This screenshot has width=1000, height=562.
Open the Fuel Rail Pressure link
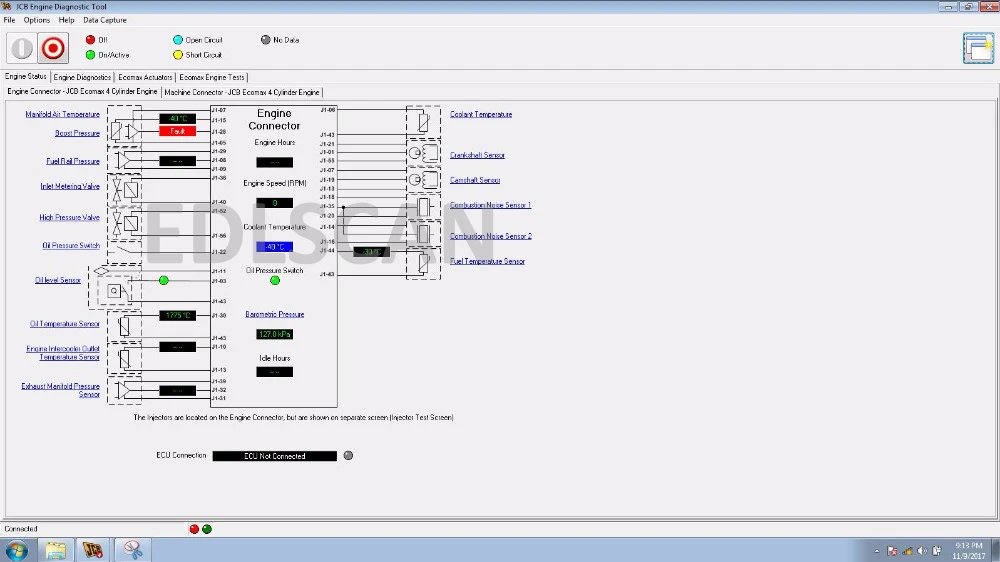coord(73,161)
